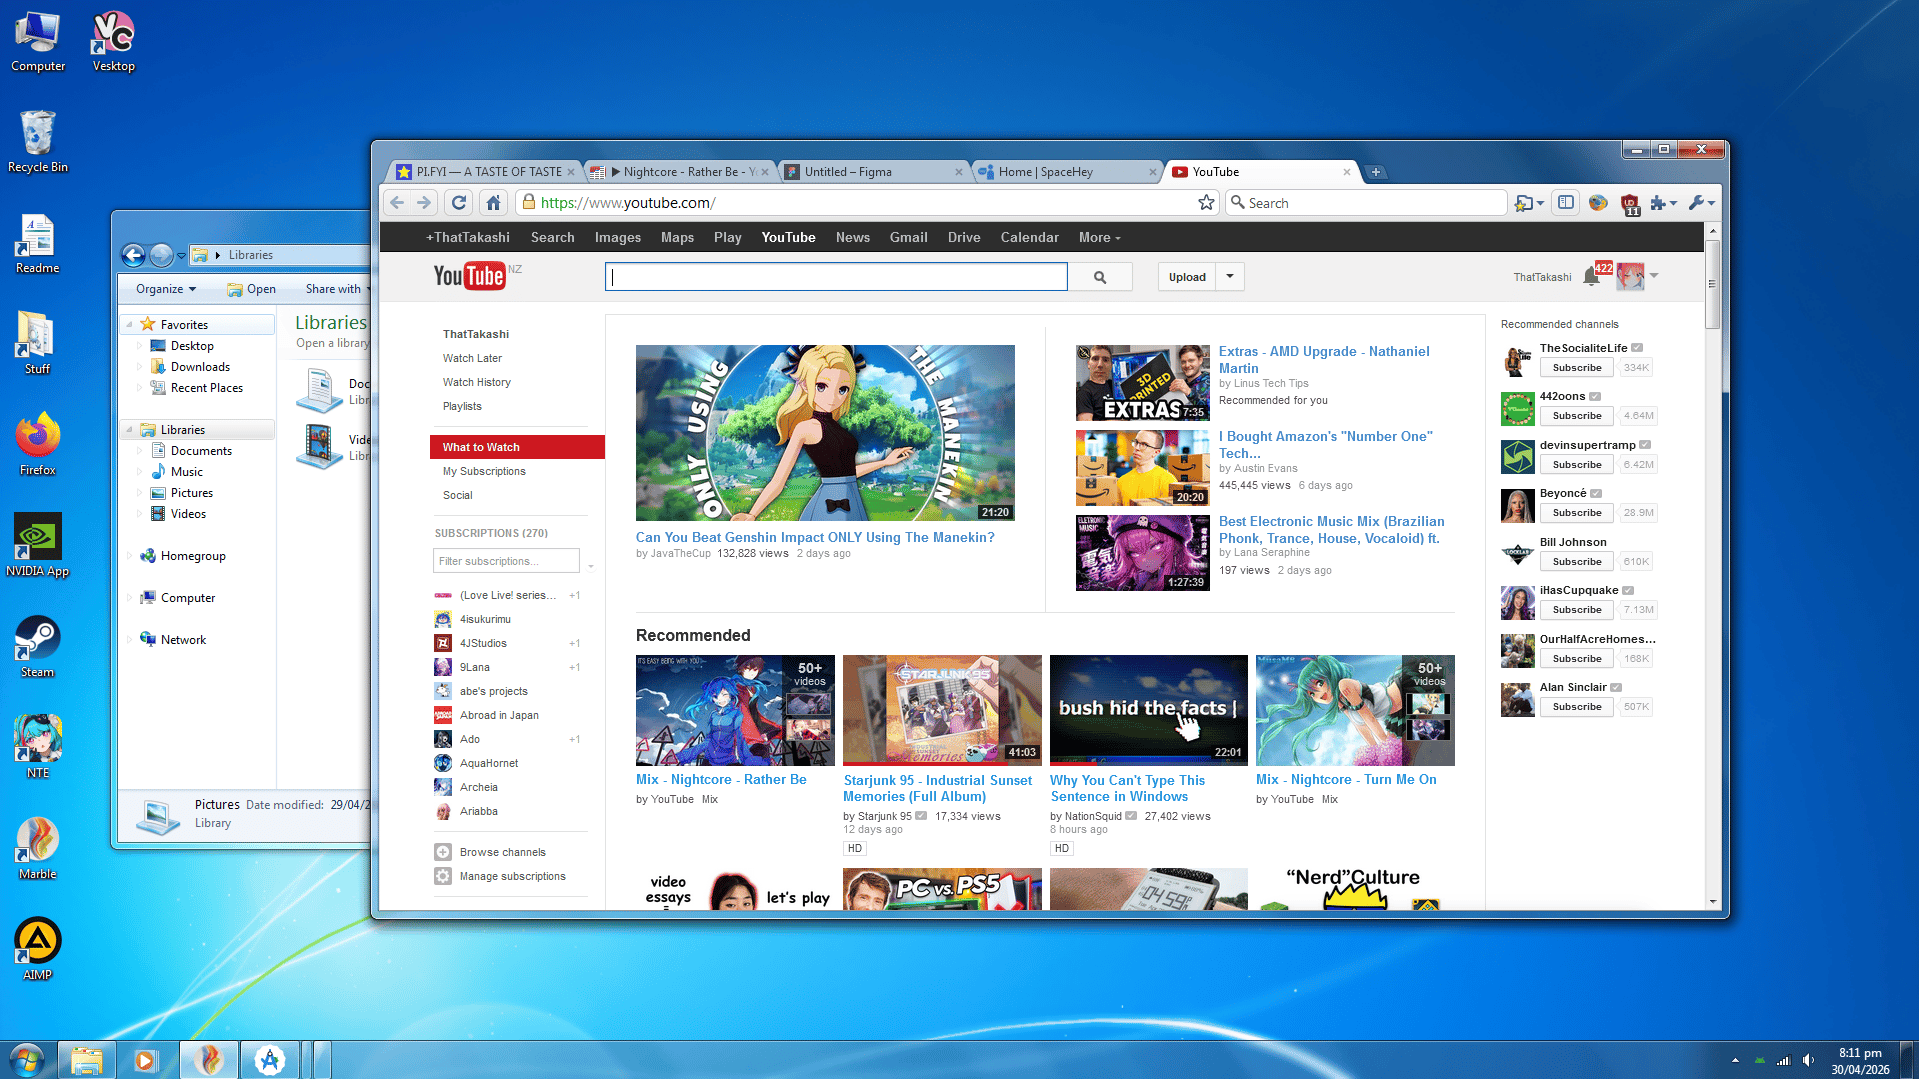Open the Vesktop desktop icon

(114, 42)
